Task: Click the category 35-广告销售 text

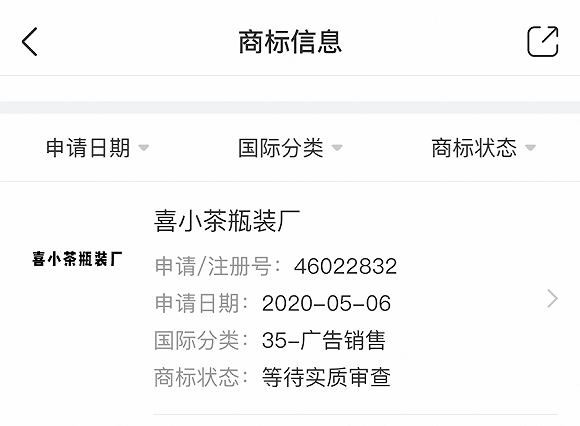Action: [324, 340]
